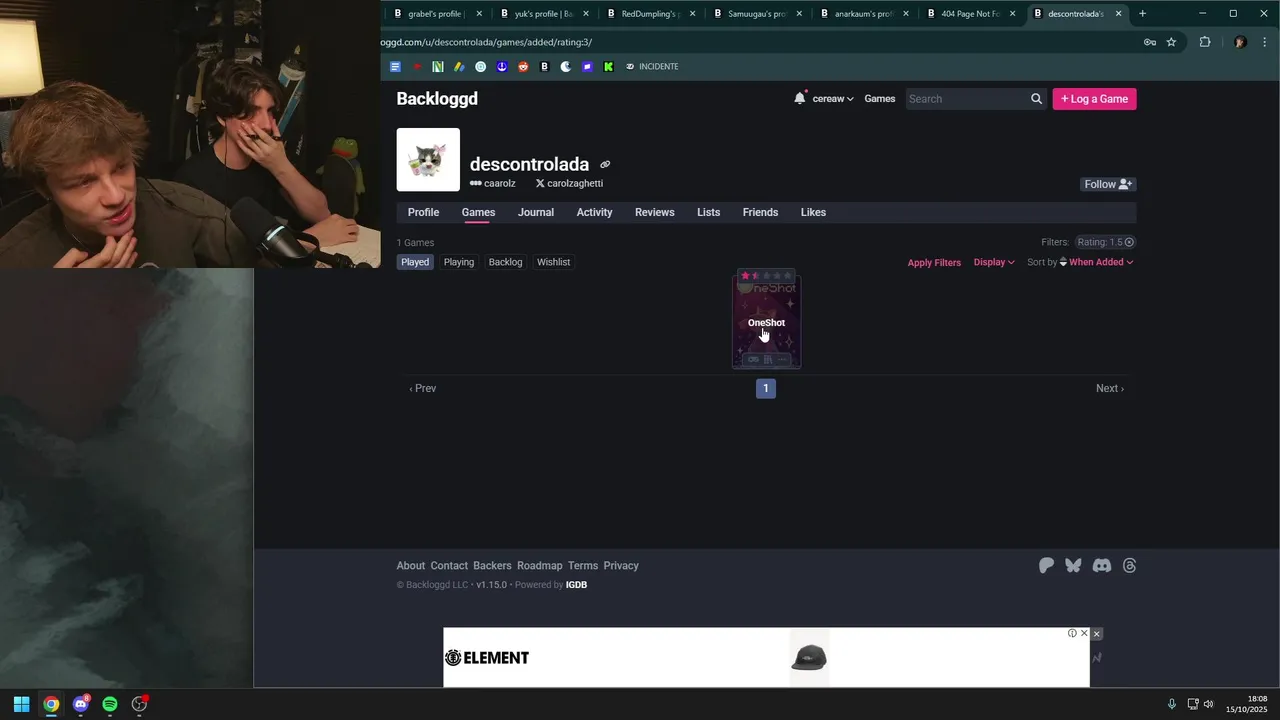Switch to the Games profile tab
1280x720 pixels.
(478, 212)
